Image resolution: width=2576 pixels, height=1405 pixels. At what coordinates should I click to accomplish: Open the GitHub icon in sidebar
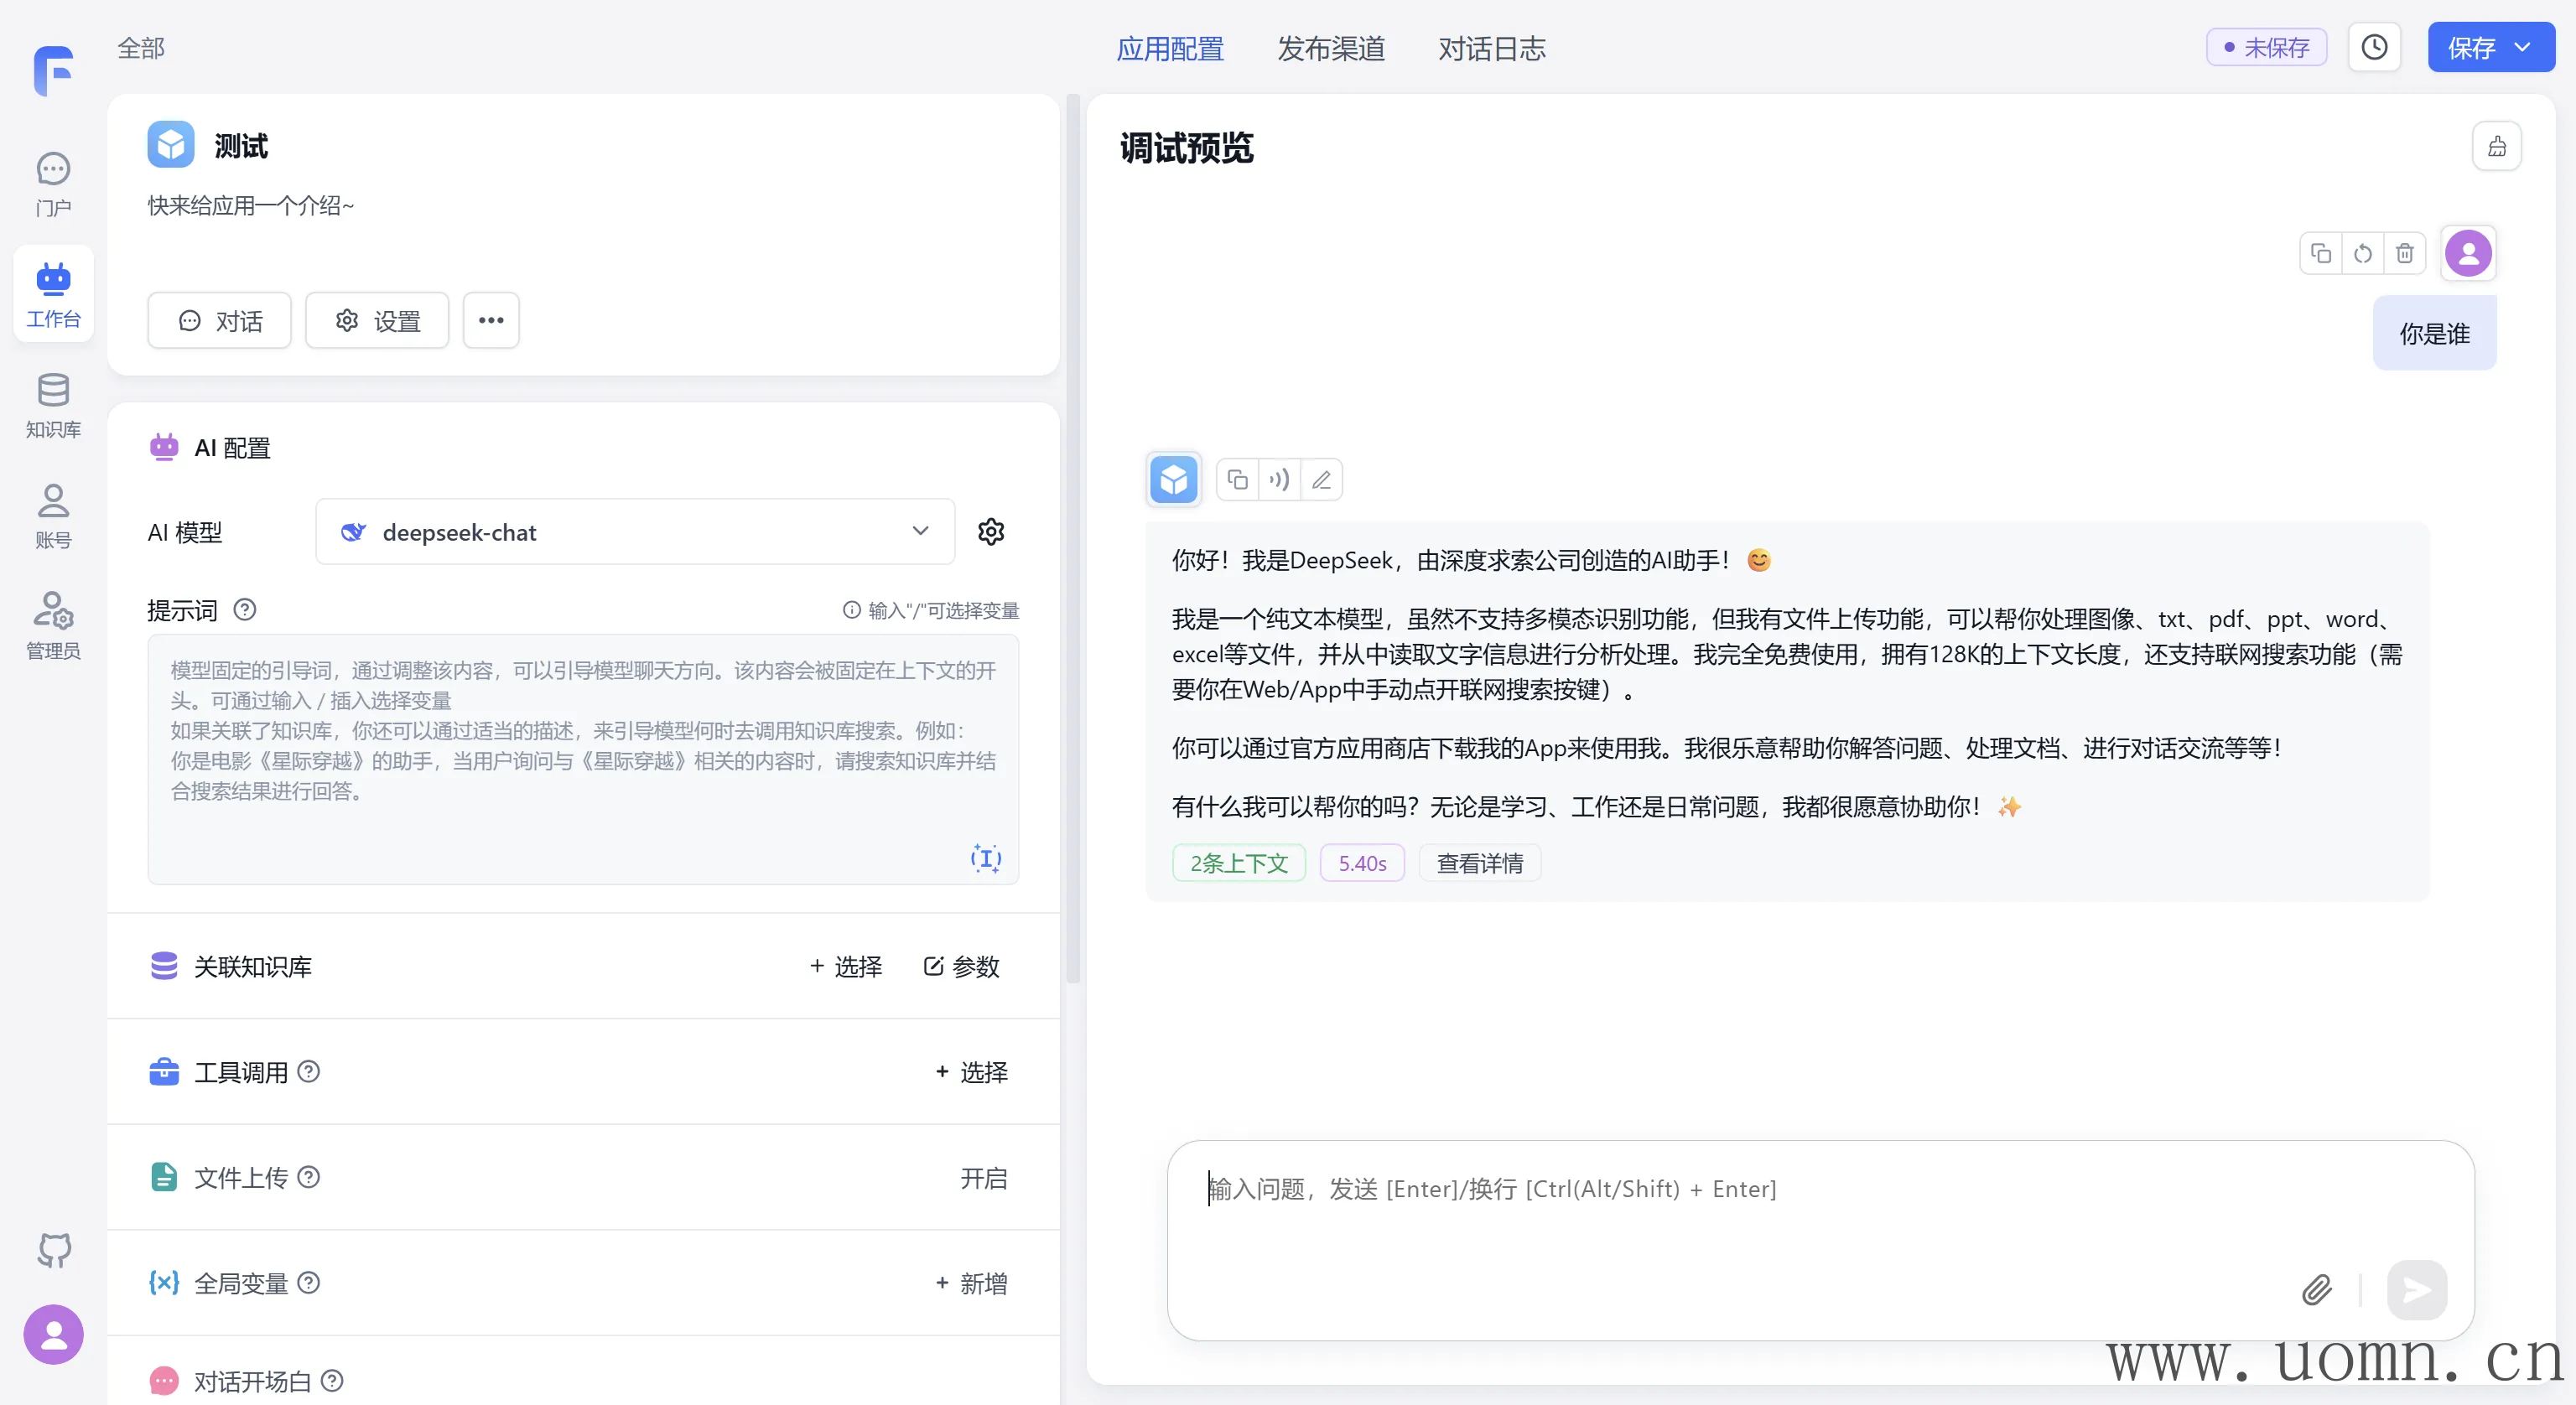tap(54, 1250)
